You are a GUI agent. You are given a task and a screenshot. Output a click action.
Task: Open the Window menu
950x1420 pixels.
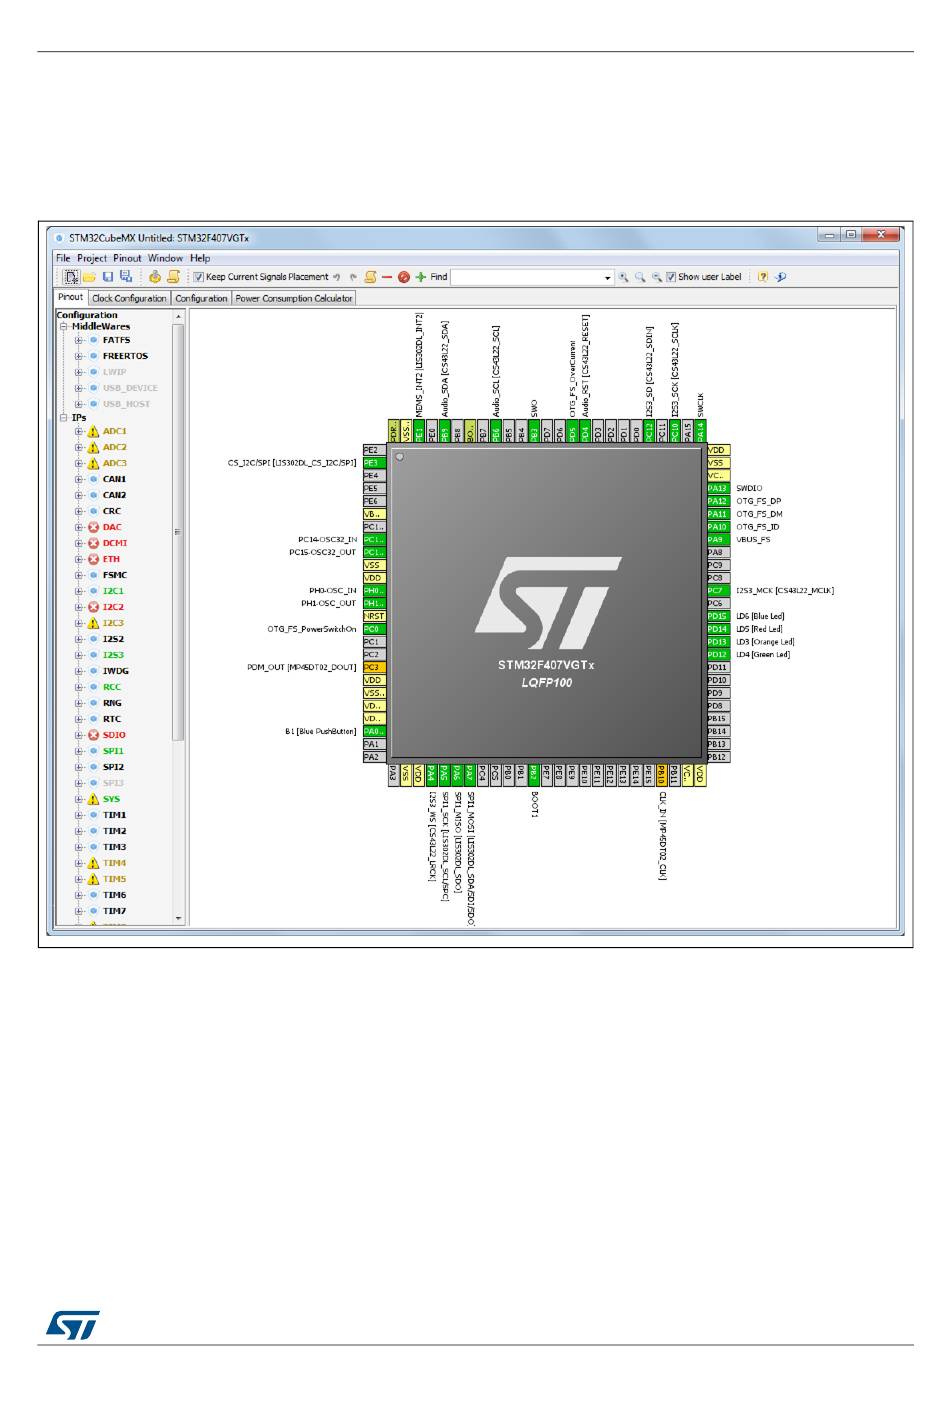166,258
